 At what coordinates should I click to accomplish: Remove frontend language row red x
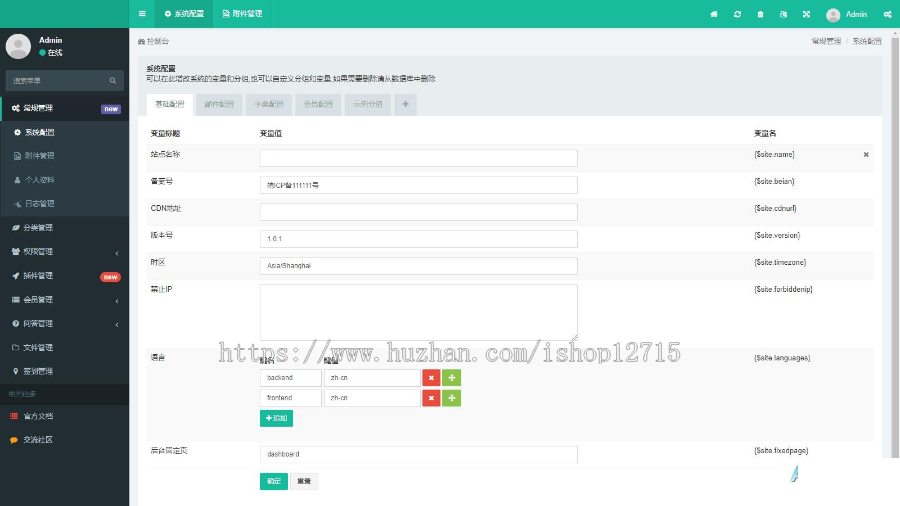pos(431,398)
